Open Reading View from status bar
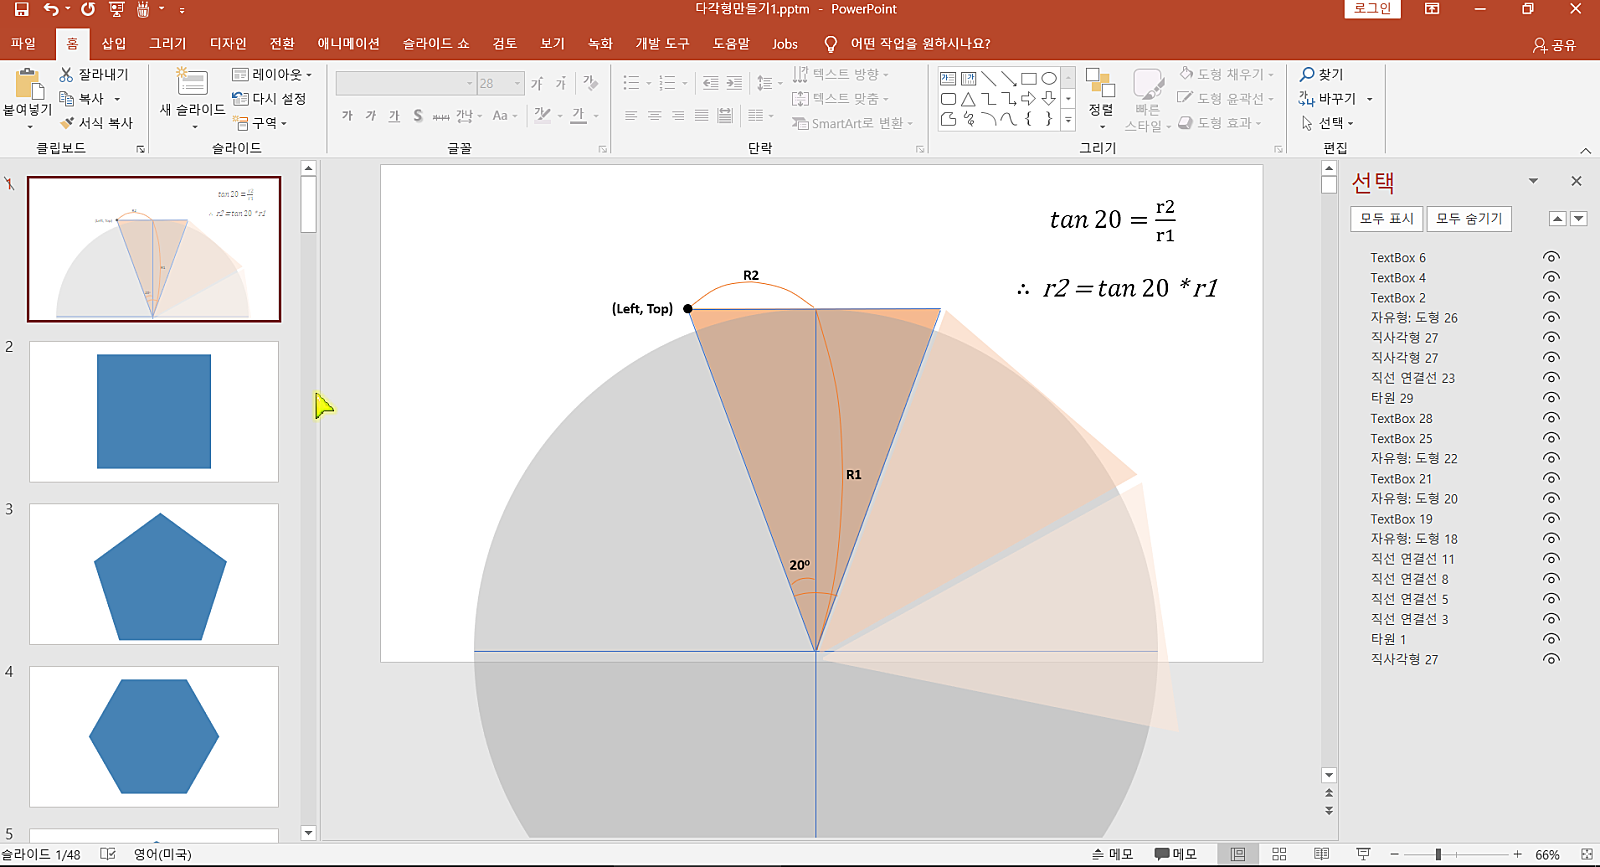Viewport: 1600px width, 867px height. 1321,854
